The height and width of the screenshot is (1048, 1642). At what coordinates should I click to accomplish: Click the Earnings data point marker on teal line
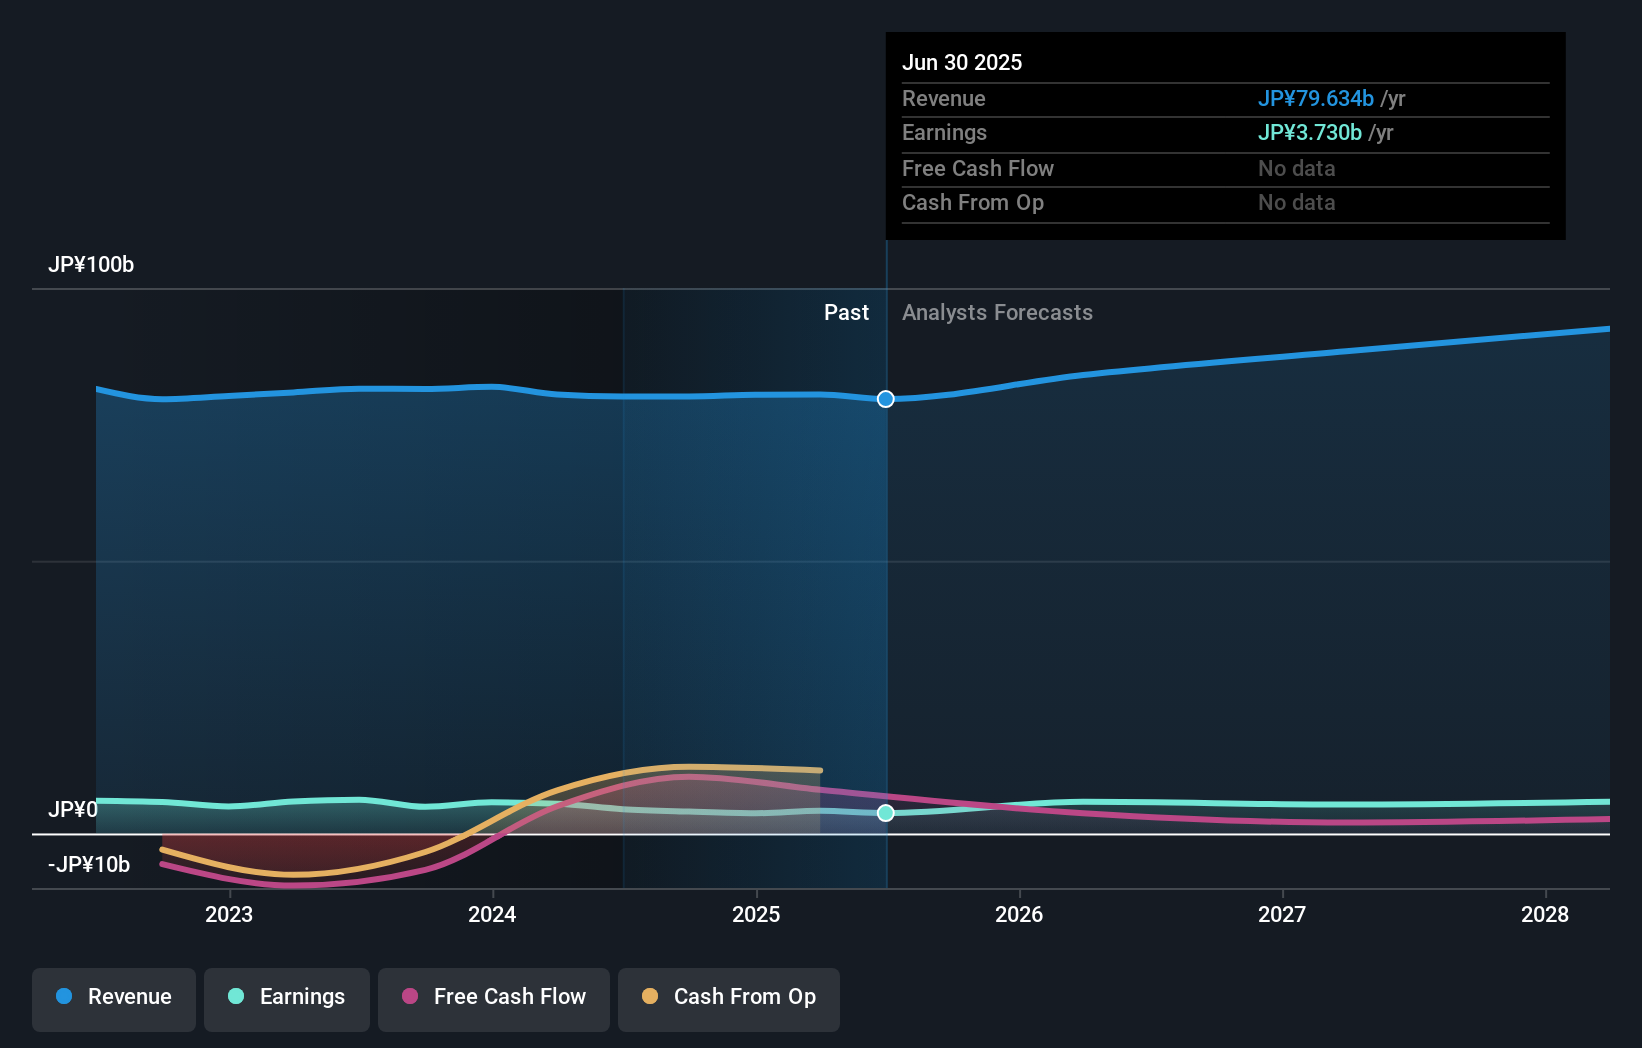click(x=886, y=813)
